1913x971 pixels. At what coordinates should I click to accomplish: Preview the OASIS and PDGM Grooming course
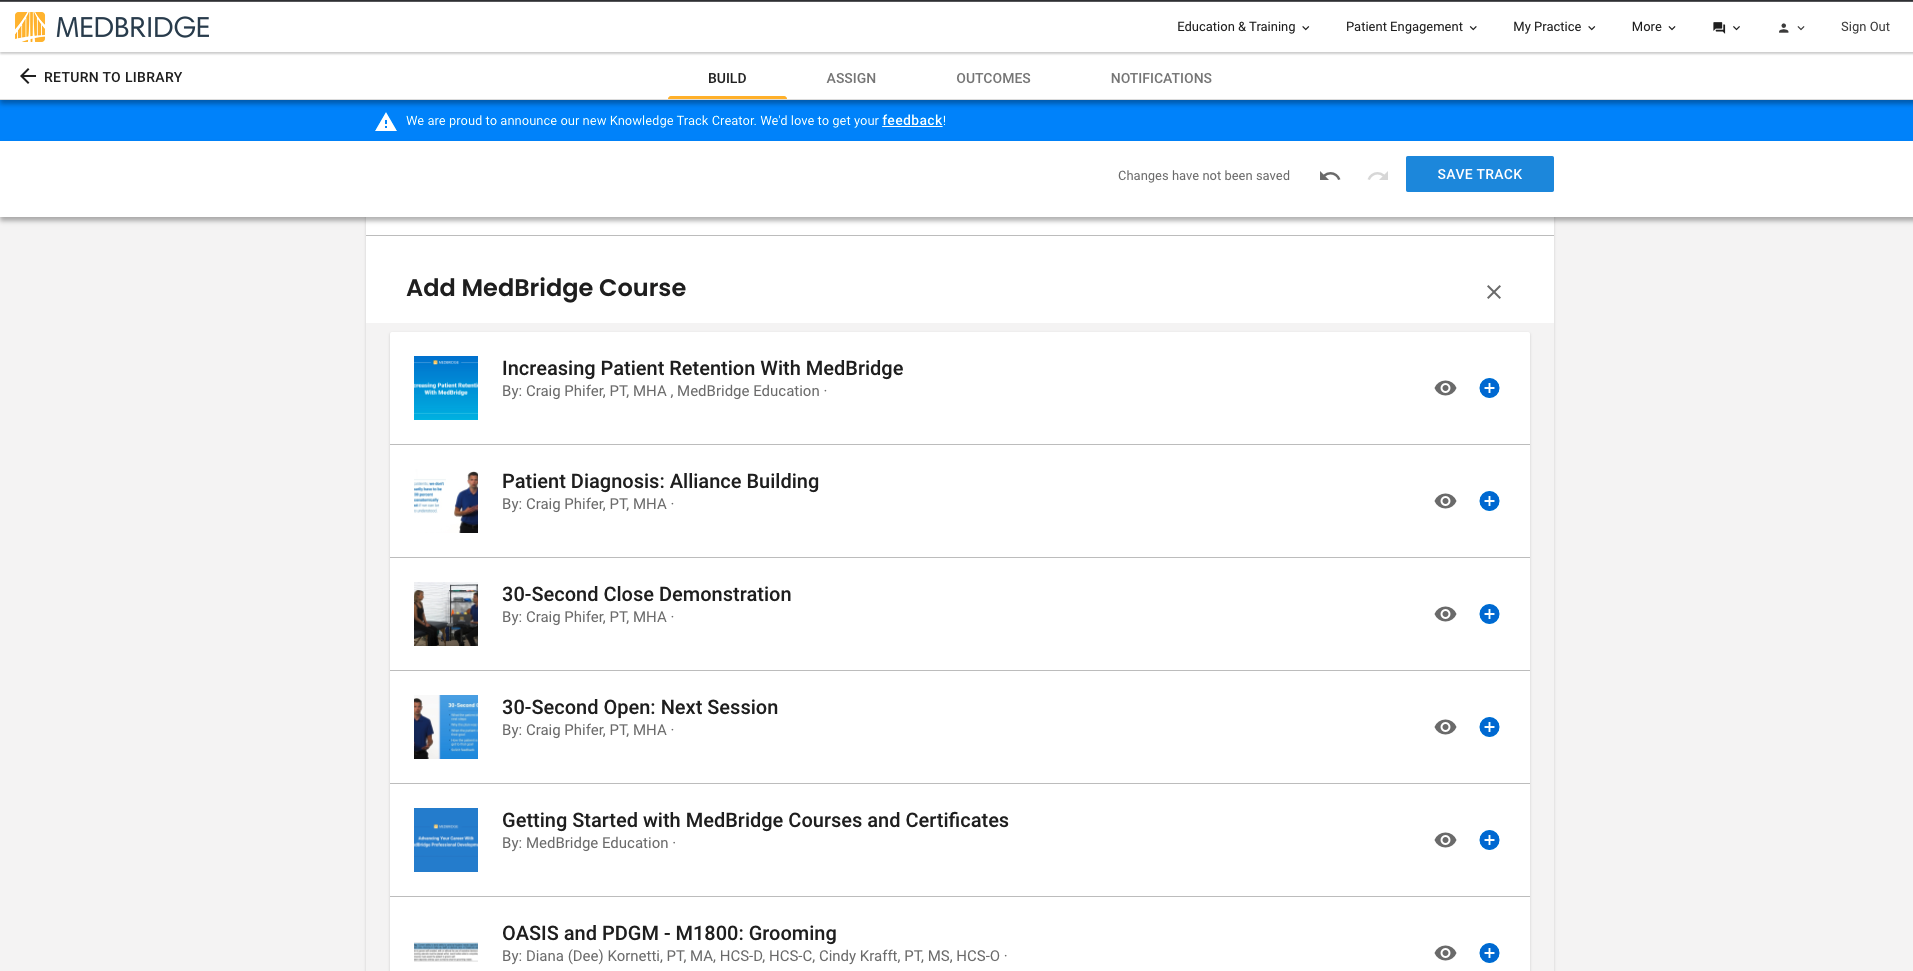coord(1445,953)
